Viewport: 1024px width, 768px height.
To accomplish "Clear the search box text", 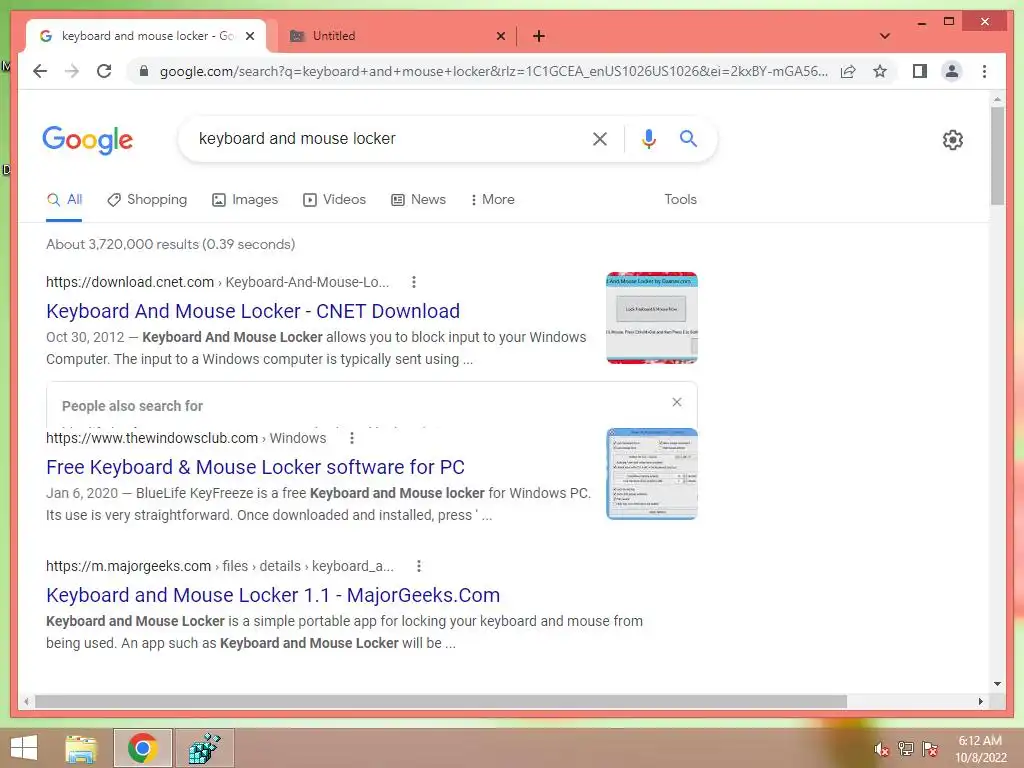I will [x=600, y=138].
